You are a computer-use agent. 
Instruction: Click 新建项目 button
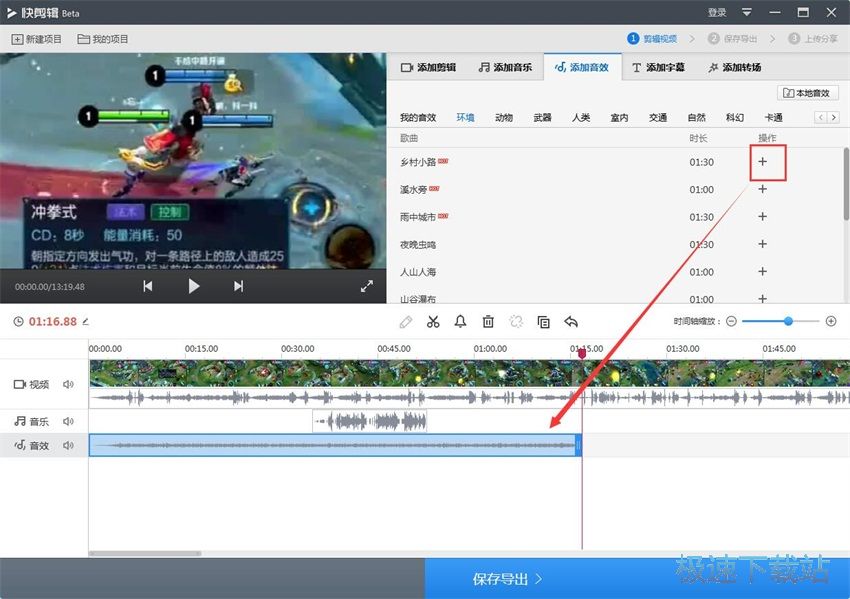click(37, 39)
